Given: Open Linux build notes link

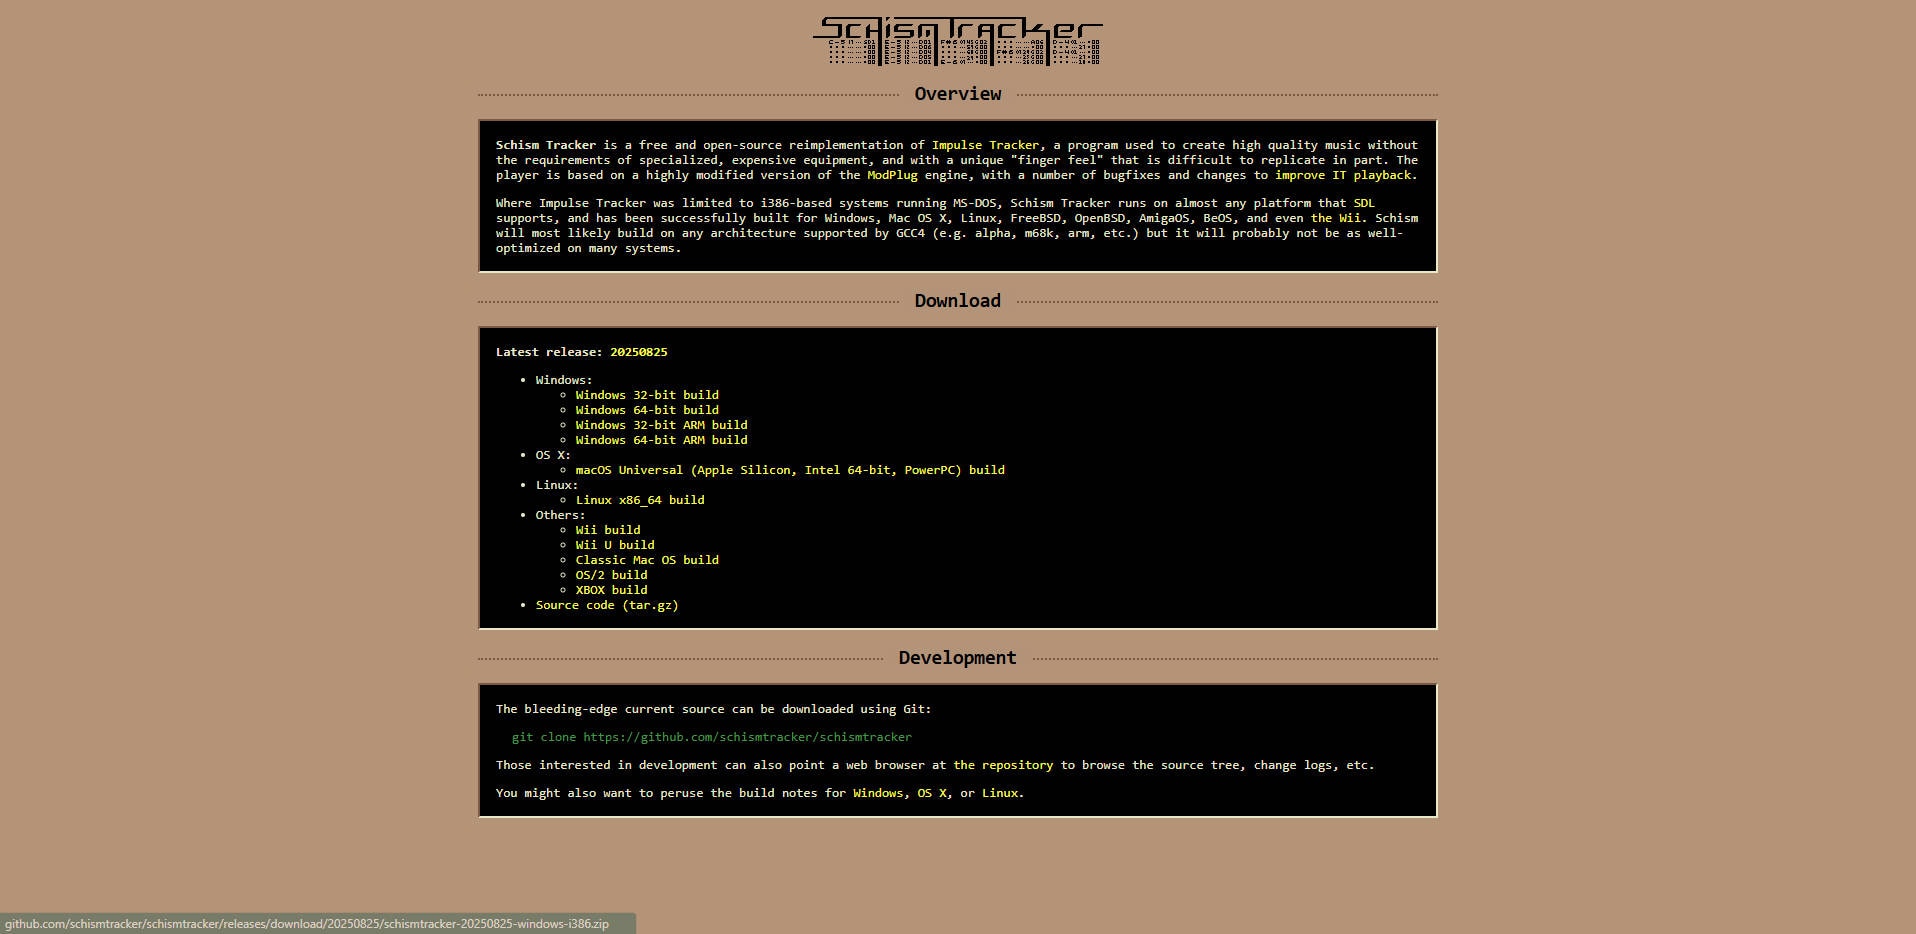Looking at the screenshot, I should [1000, 793].
